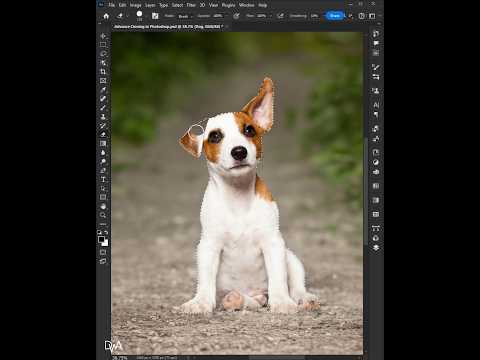Screen dimensions: 480x360
Task: Select the Path Selection tool
Action: [x=103, y=189]
